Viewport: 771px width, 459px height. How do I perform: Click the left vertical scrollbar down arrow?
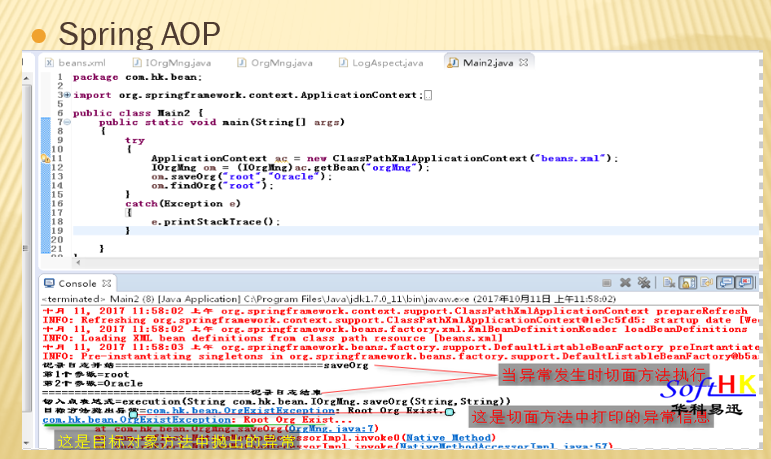[x=27, y=443]
